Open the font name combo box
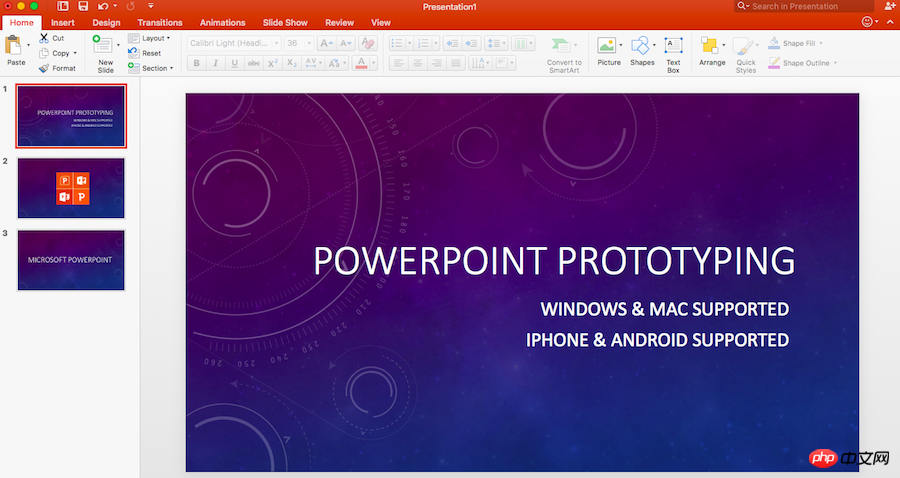Image resolution: width=900 pixels, height=478 pixels. pos(234,43)
